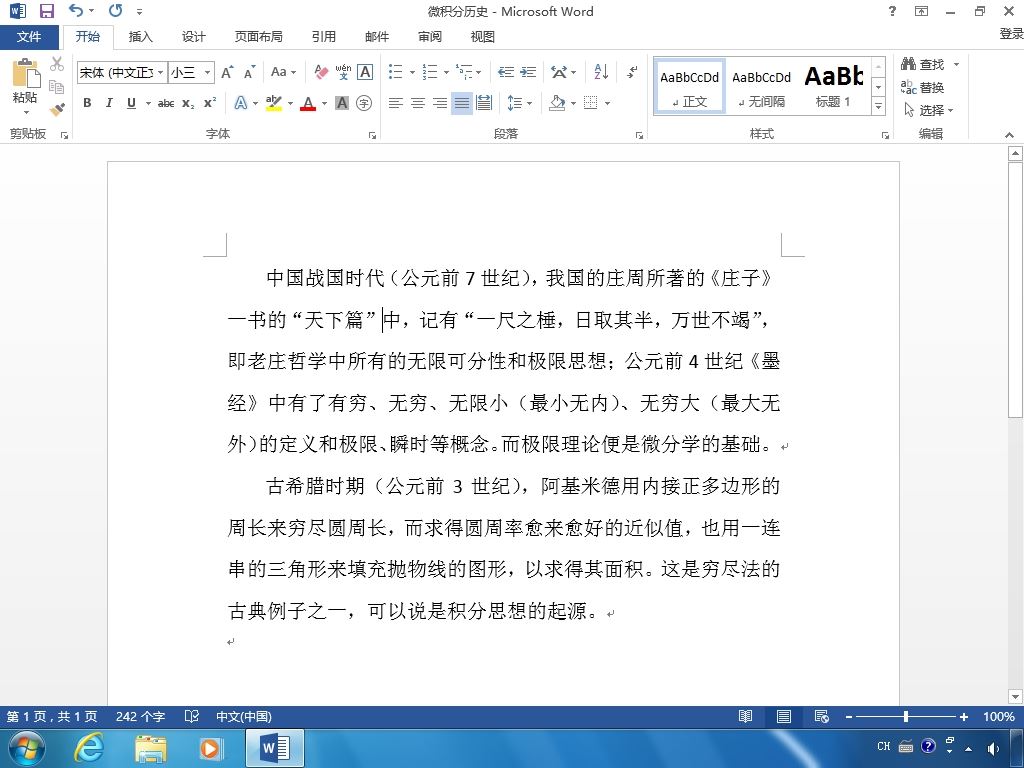The image size is (1024, 768).
Task: Apply the 无间隔 style
Action: 761,86
